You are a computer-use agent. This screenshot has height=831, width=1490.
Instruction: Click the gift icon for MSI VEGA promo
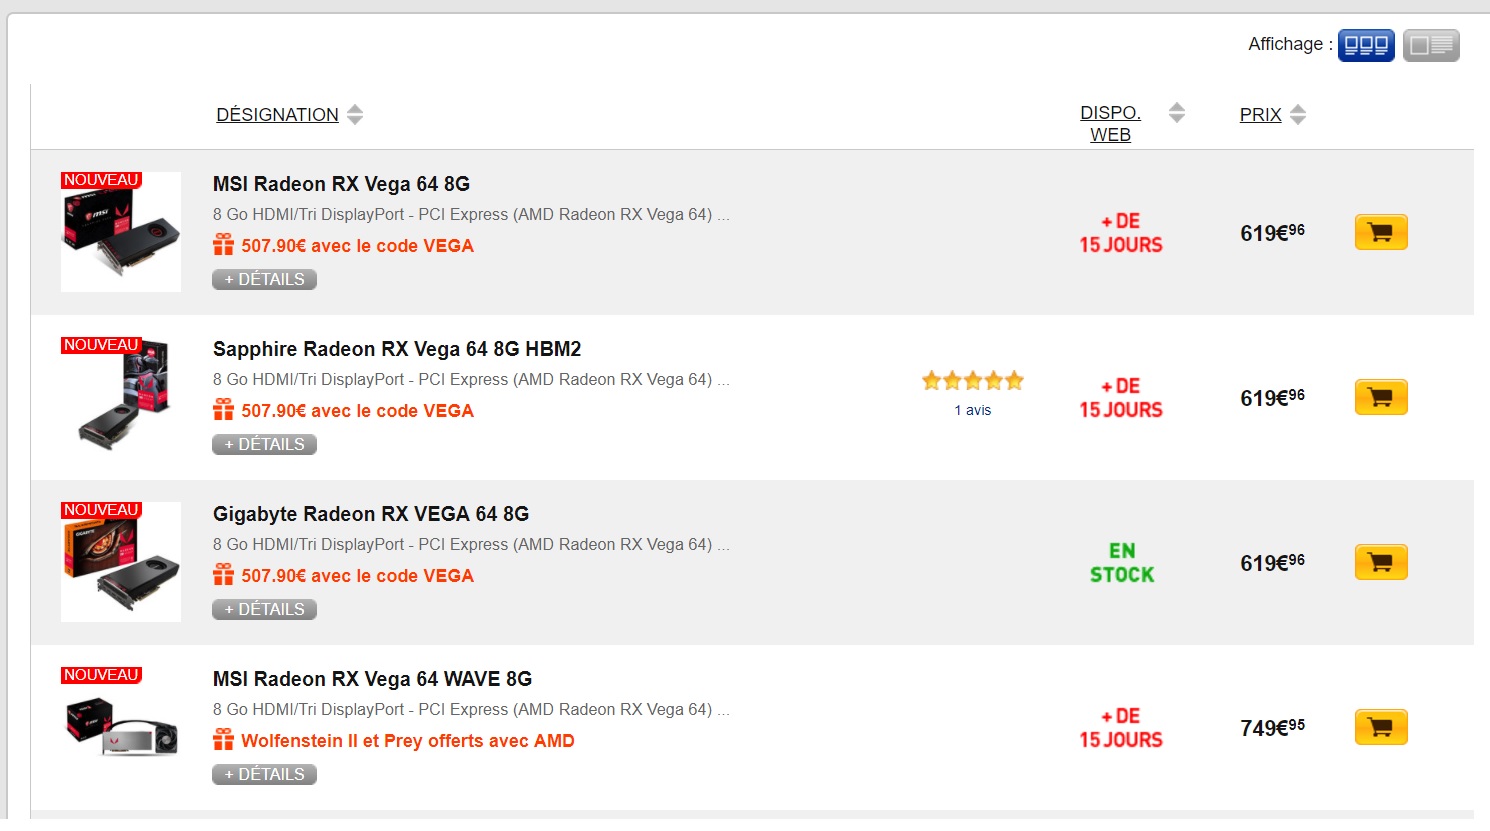click(x=223, y=245)
